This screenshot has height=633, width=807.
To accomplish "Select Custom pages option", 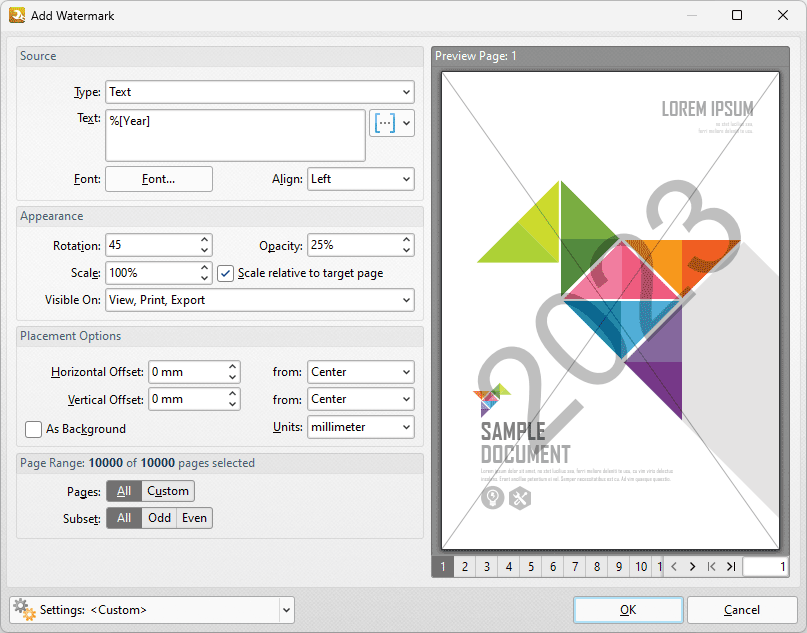I will click(168, 491).
